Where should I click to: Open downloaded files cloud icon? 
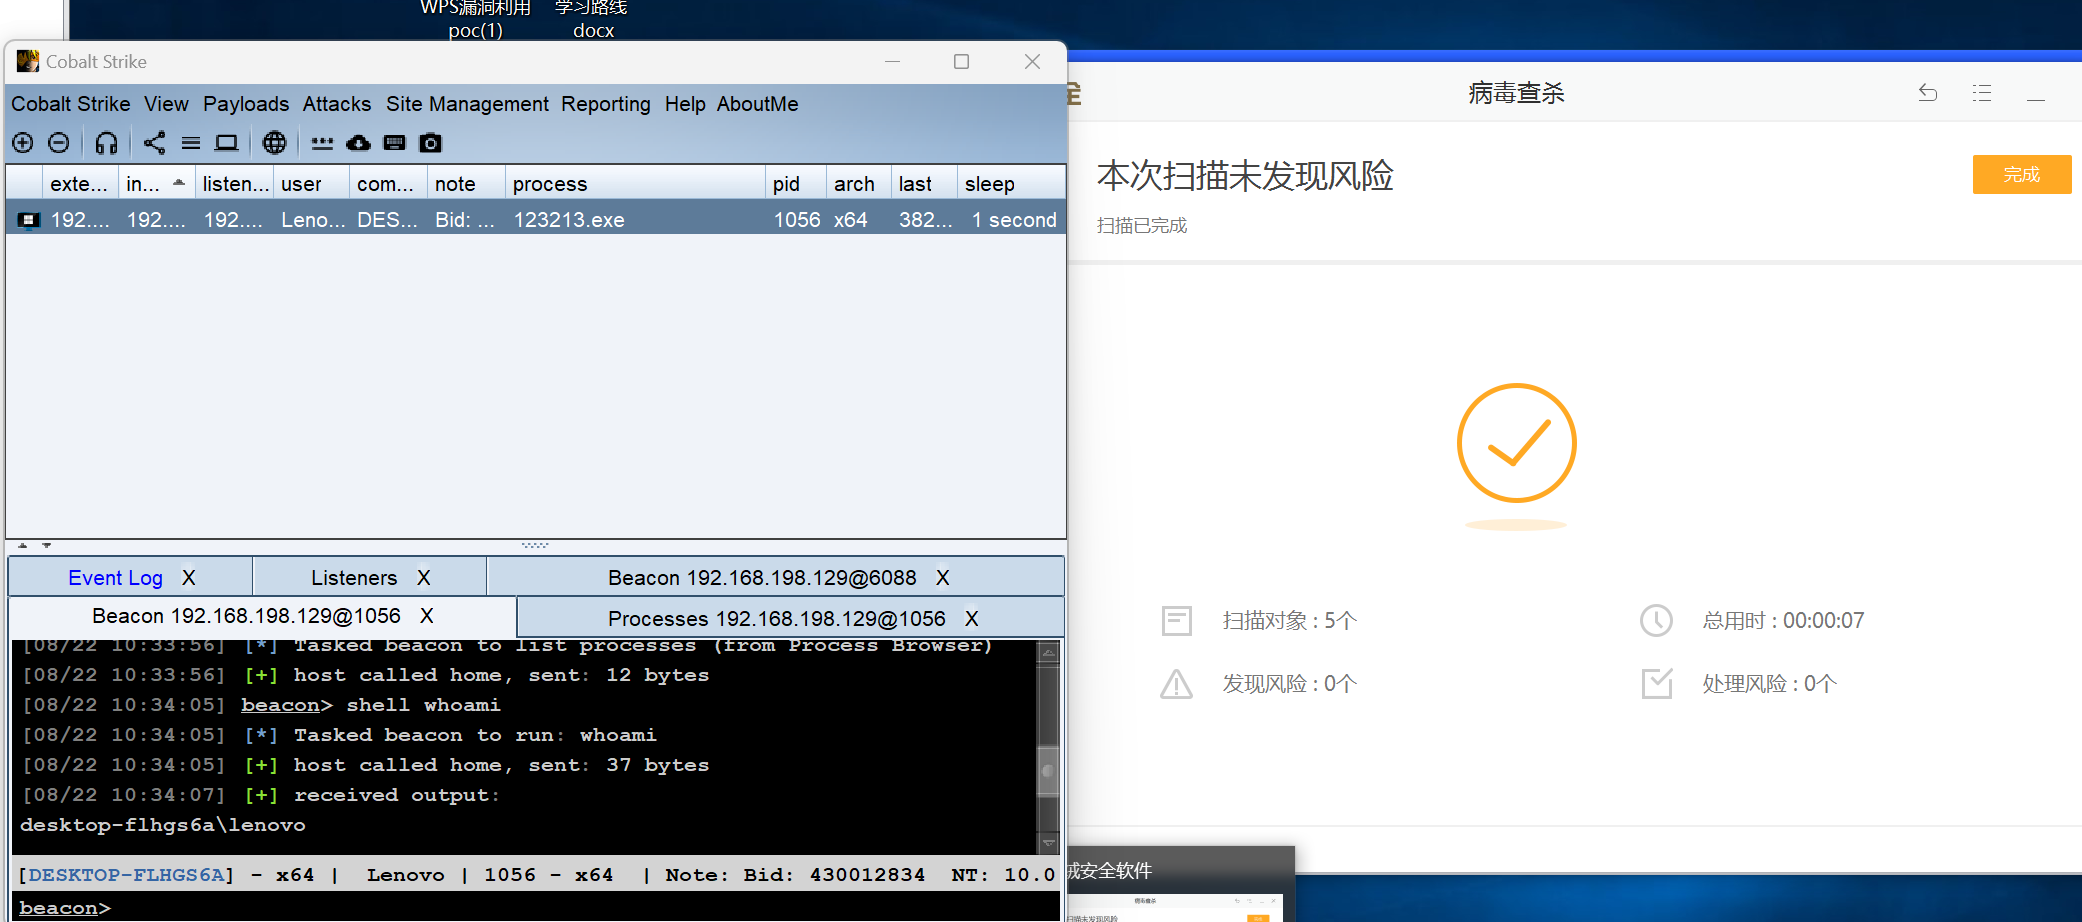(x=358, y=143)
